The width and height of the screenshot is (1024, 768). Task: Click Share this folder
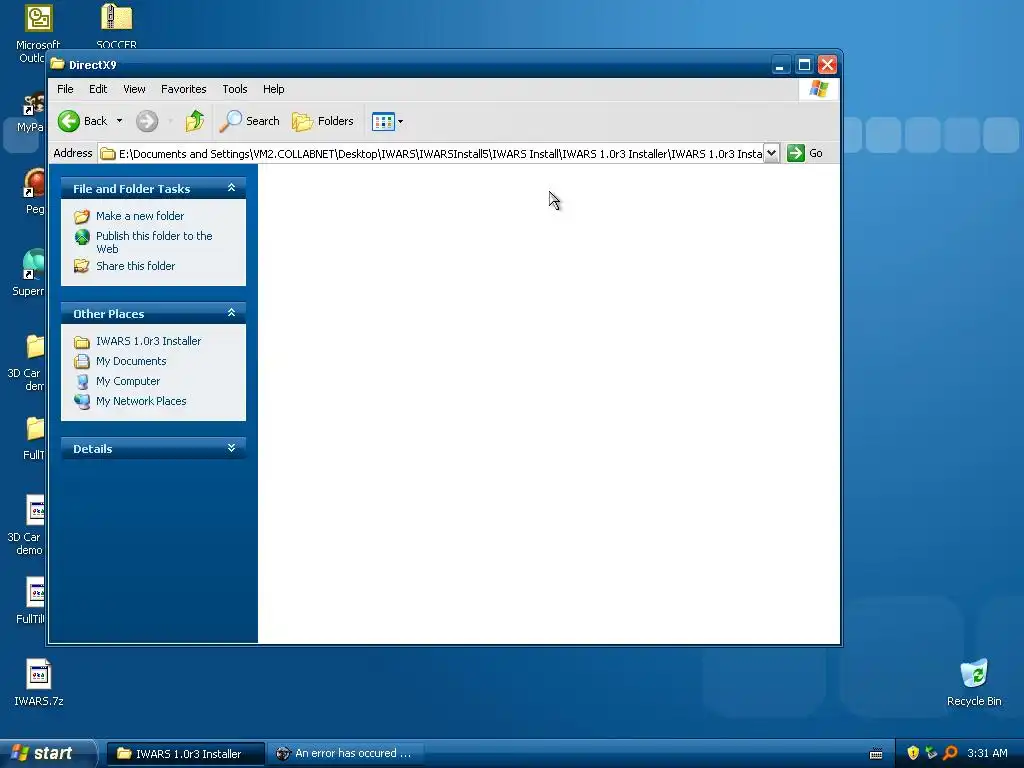click(x=135, y=266)
